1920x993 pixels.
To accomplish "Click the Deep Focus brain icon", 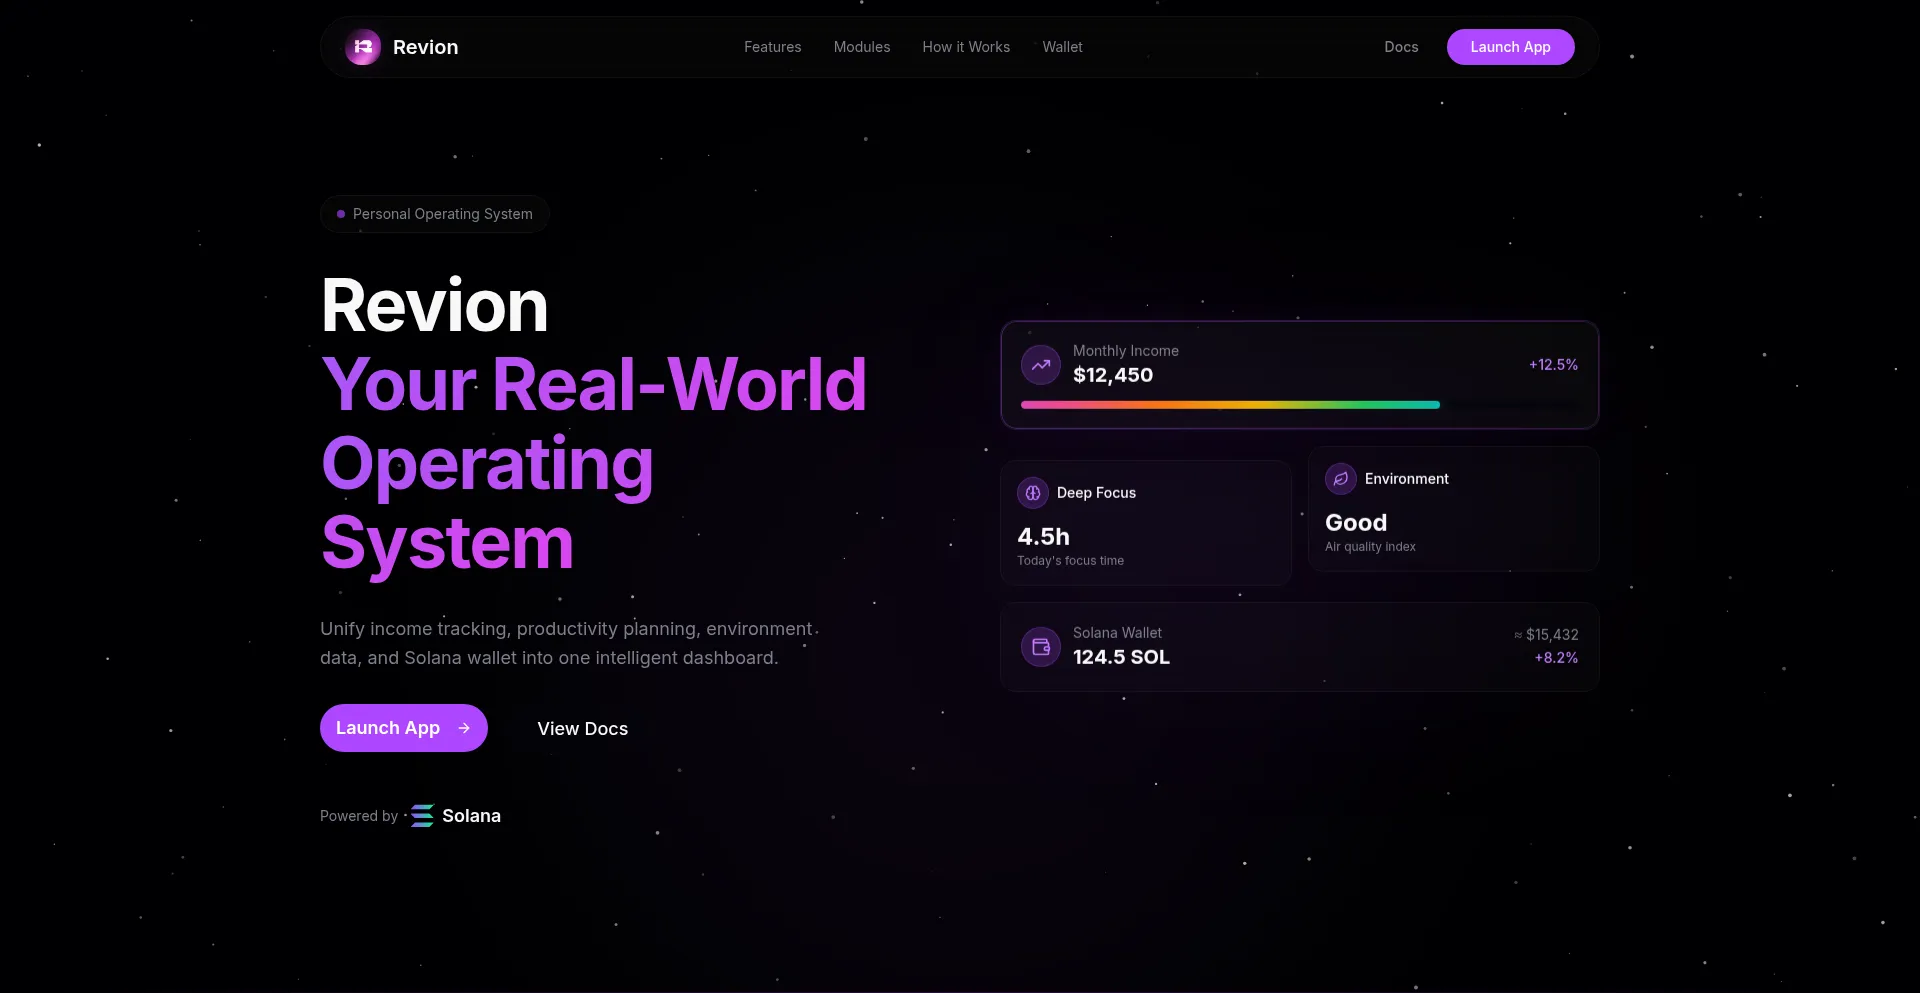I will coord(1033,493).
